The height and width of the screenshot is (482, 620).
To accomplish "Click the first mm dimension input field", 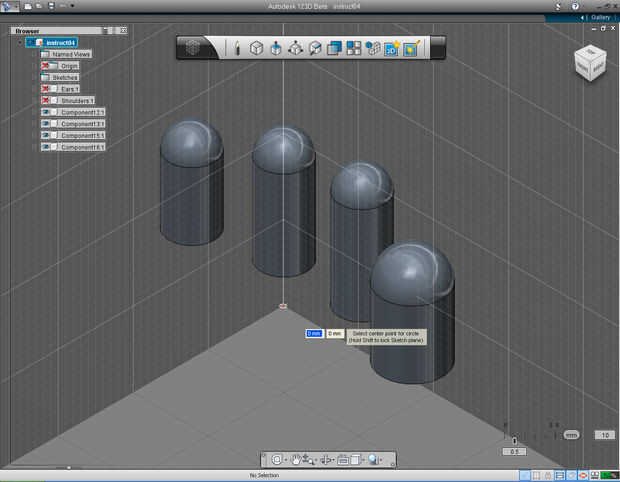I will 314,333.
